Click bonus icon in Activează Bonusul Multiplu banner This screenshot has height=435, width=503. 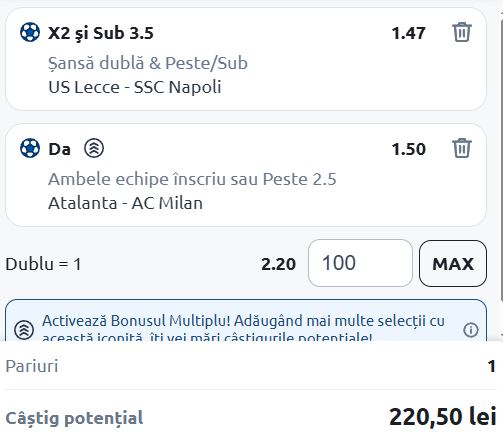(24, 330)
